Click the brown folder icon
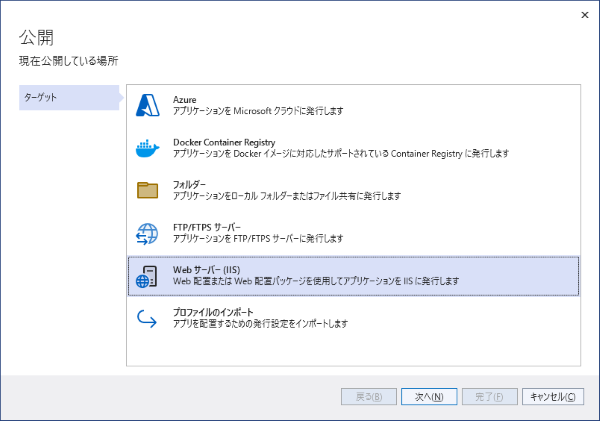 click(147, 190)
